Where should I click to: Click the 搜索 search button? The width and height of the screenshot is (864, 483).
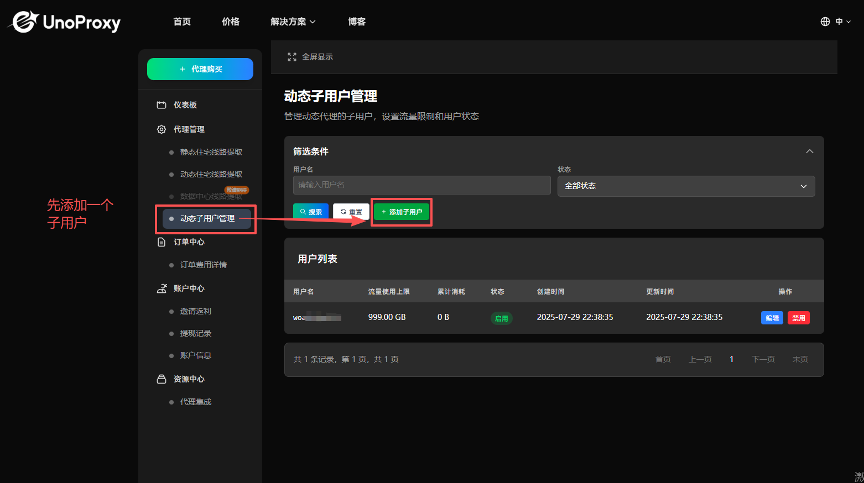click(310, 212)
